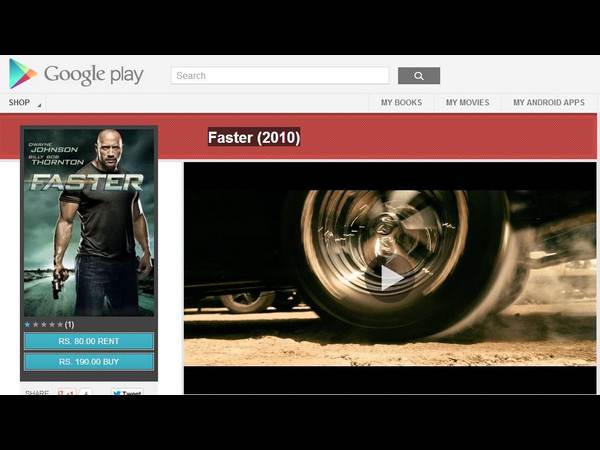Expand the Shop dropdown menu

click(x=20, y=102)
